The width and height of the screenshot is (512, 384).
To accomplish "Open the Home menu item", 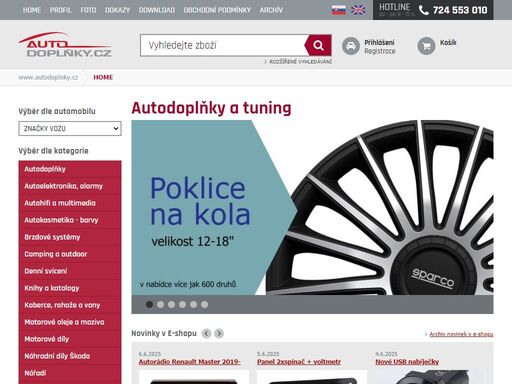I will pyautogui.click(x=32, y=10).
